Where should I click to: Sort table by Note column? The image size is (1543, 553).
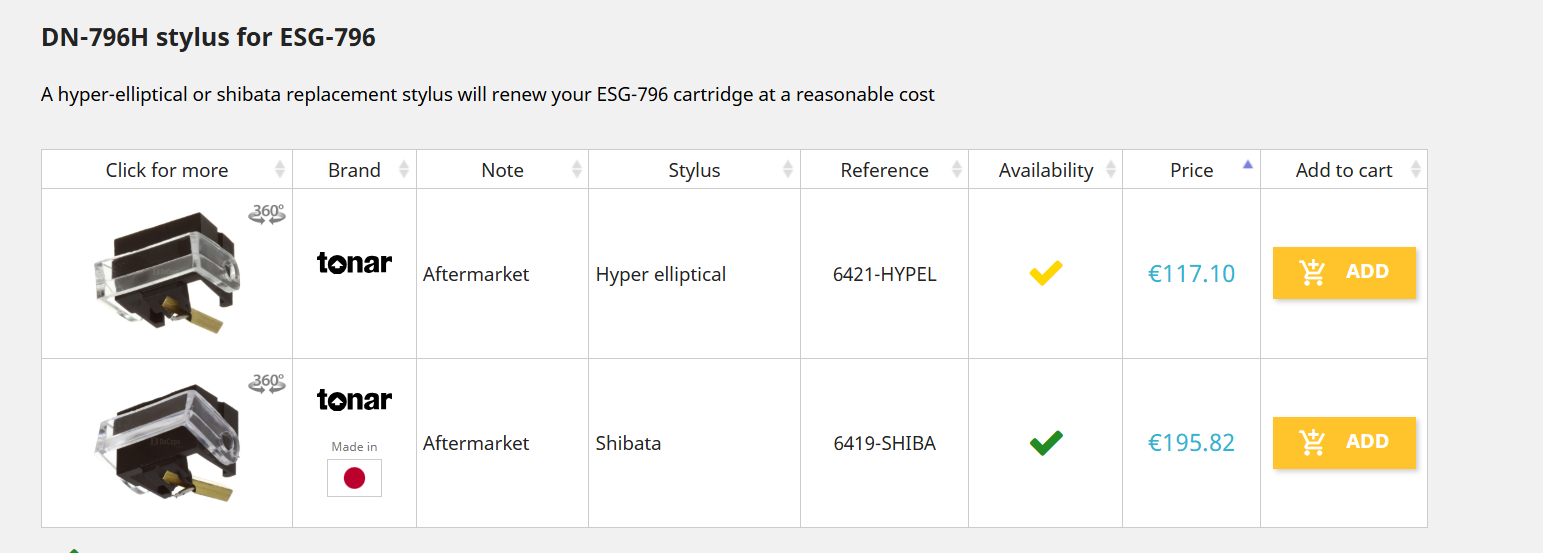click(x=502, y=170)
